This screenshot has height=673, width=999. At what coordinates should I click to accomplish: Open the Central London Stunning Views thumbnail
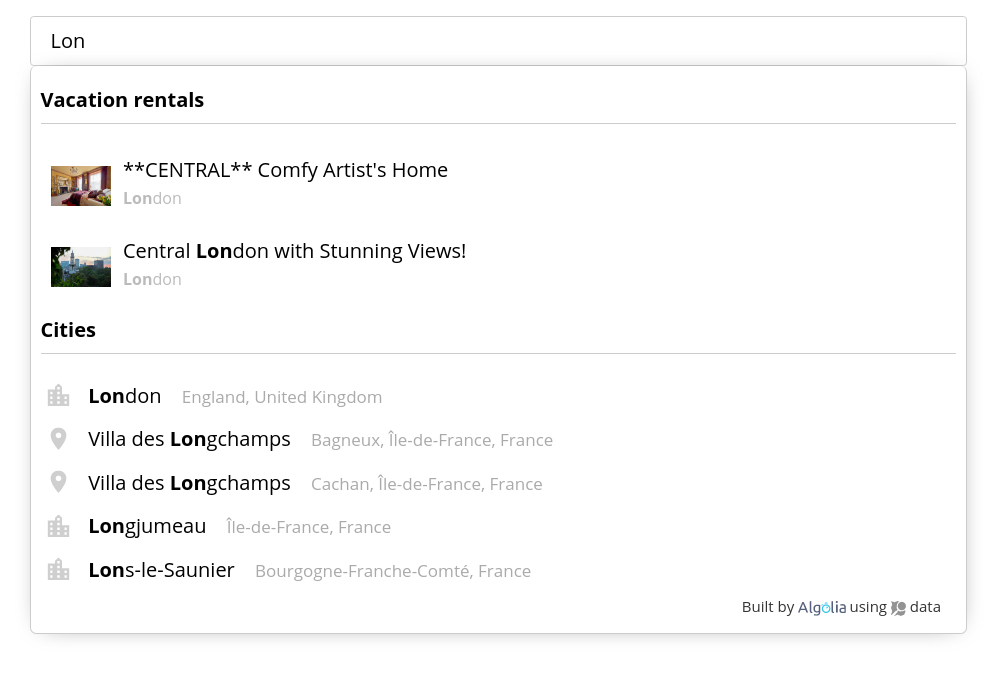(x=81, y=267)
